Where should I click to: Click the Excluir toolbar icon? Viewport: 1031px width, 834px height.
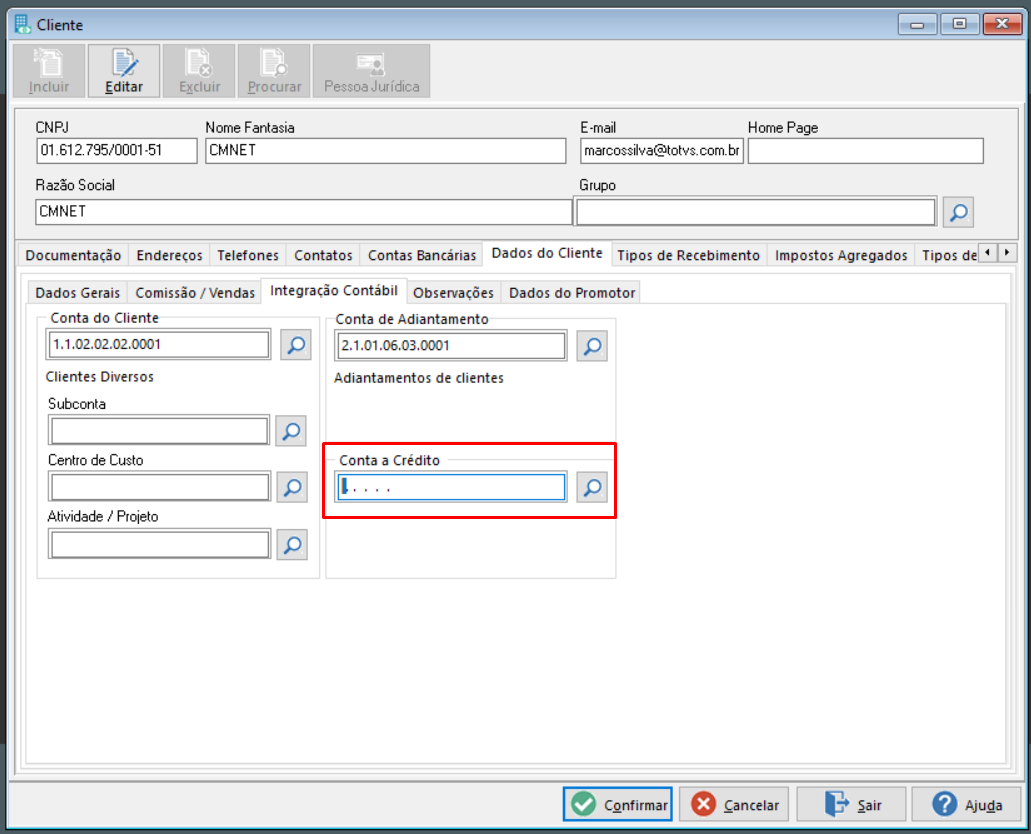coord(199,71)
